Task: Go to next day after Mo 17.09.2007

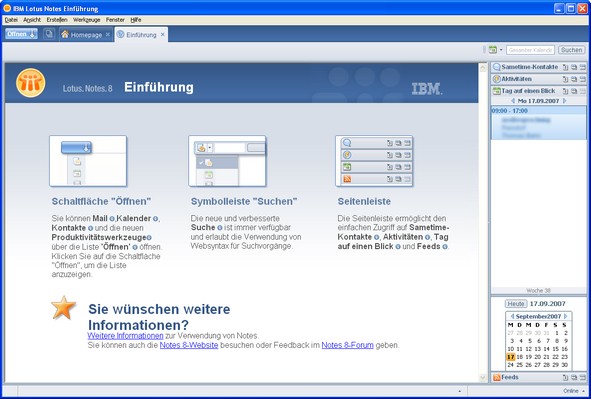Action: (x=564, y=101)
